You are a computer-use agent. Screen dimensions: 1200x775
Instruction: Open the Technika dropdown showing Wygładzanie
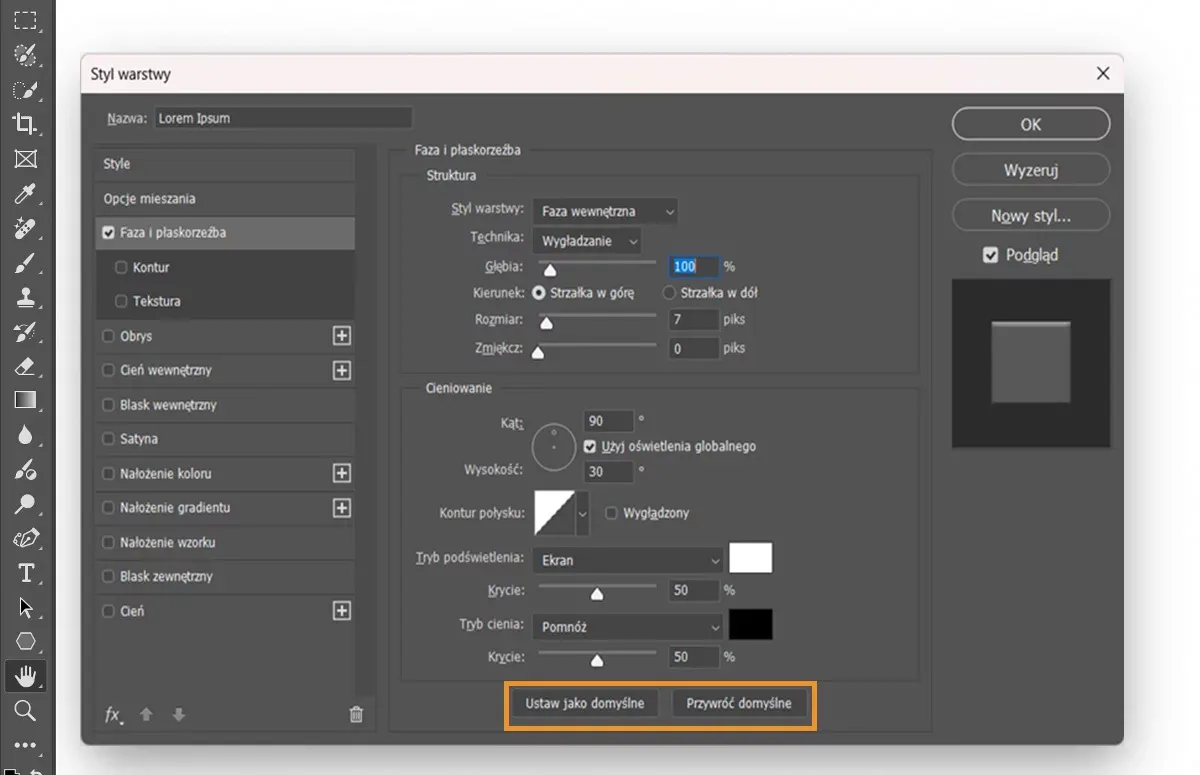(587, 241)
